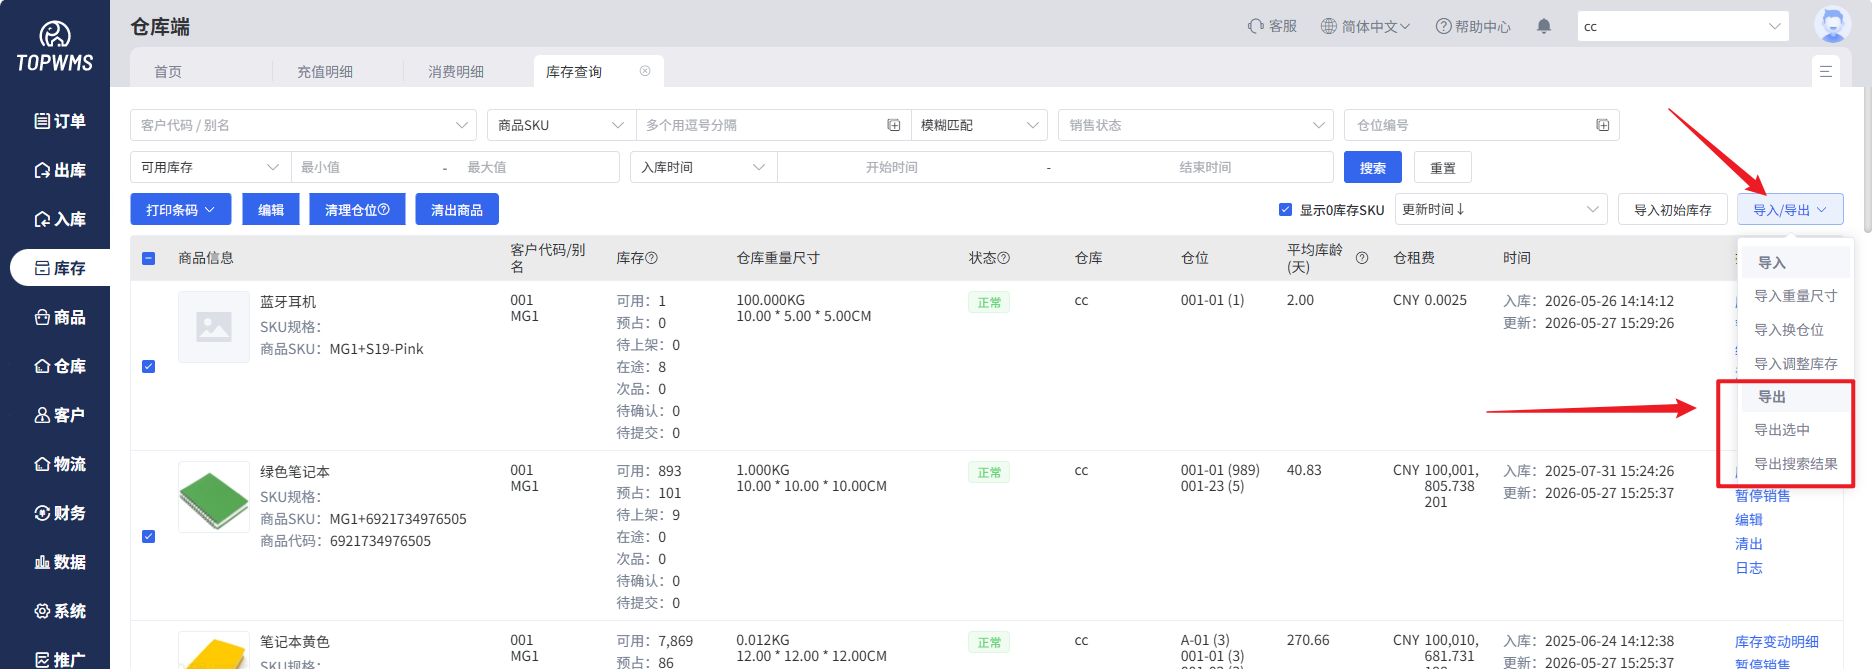Viewport: 1872px width, 669px height.
Task: Open the 数据 data sidebar menu
Action: point(60,562)
